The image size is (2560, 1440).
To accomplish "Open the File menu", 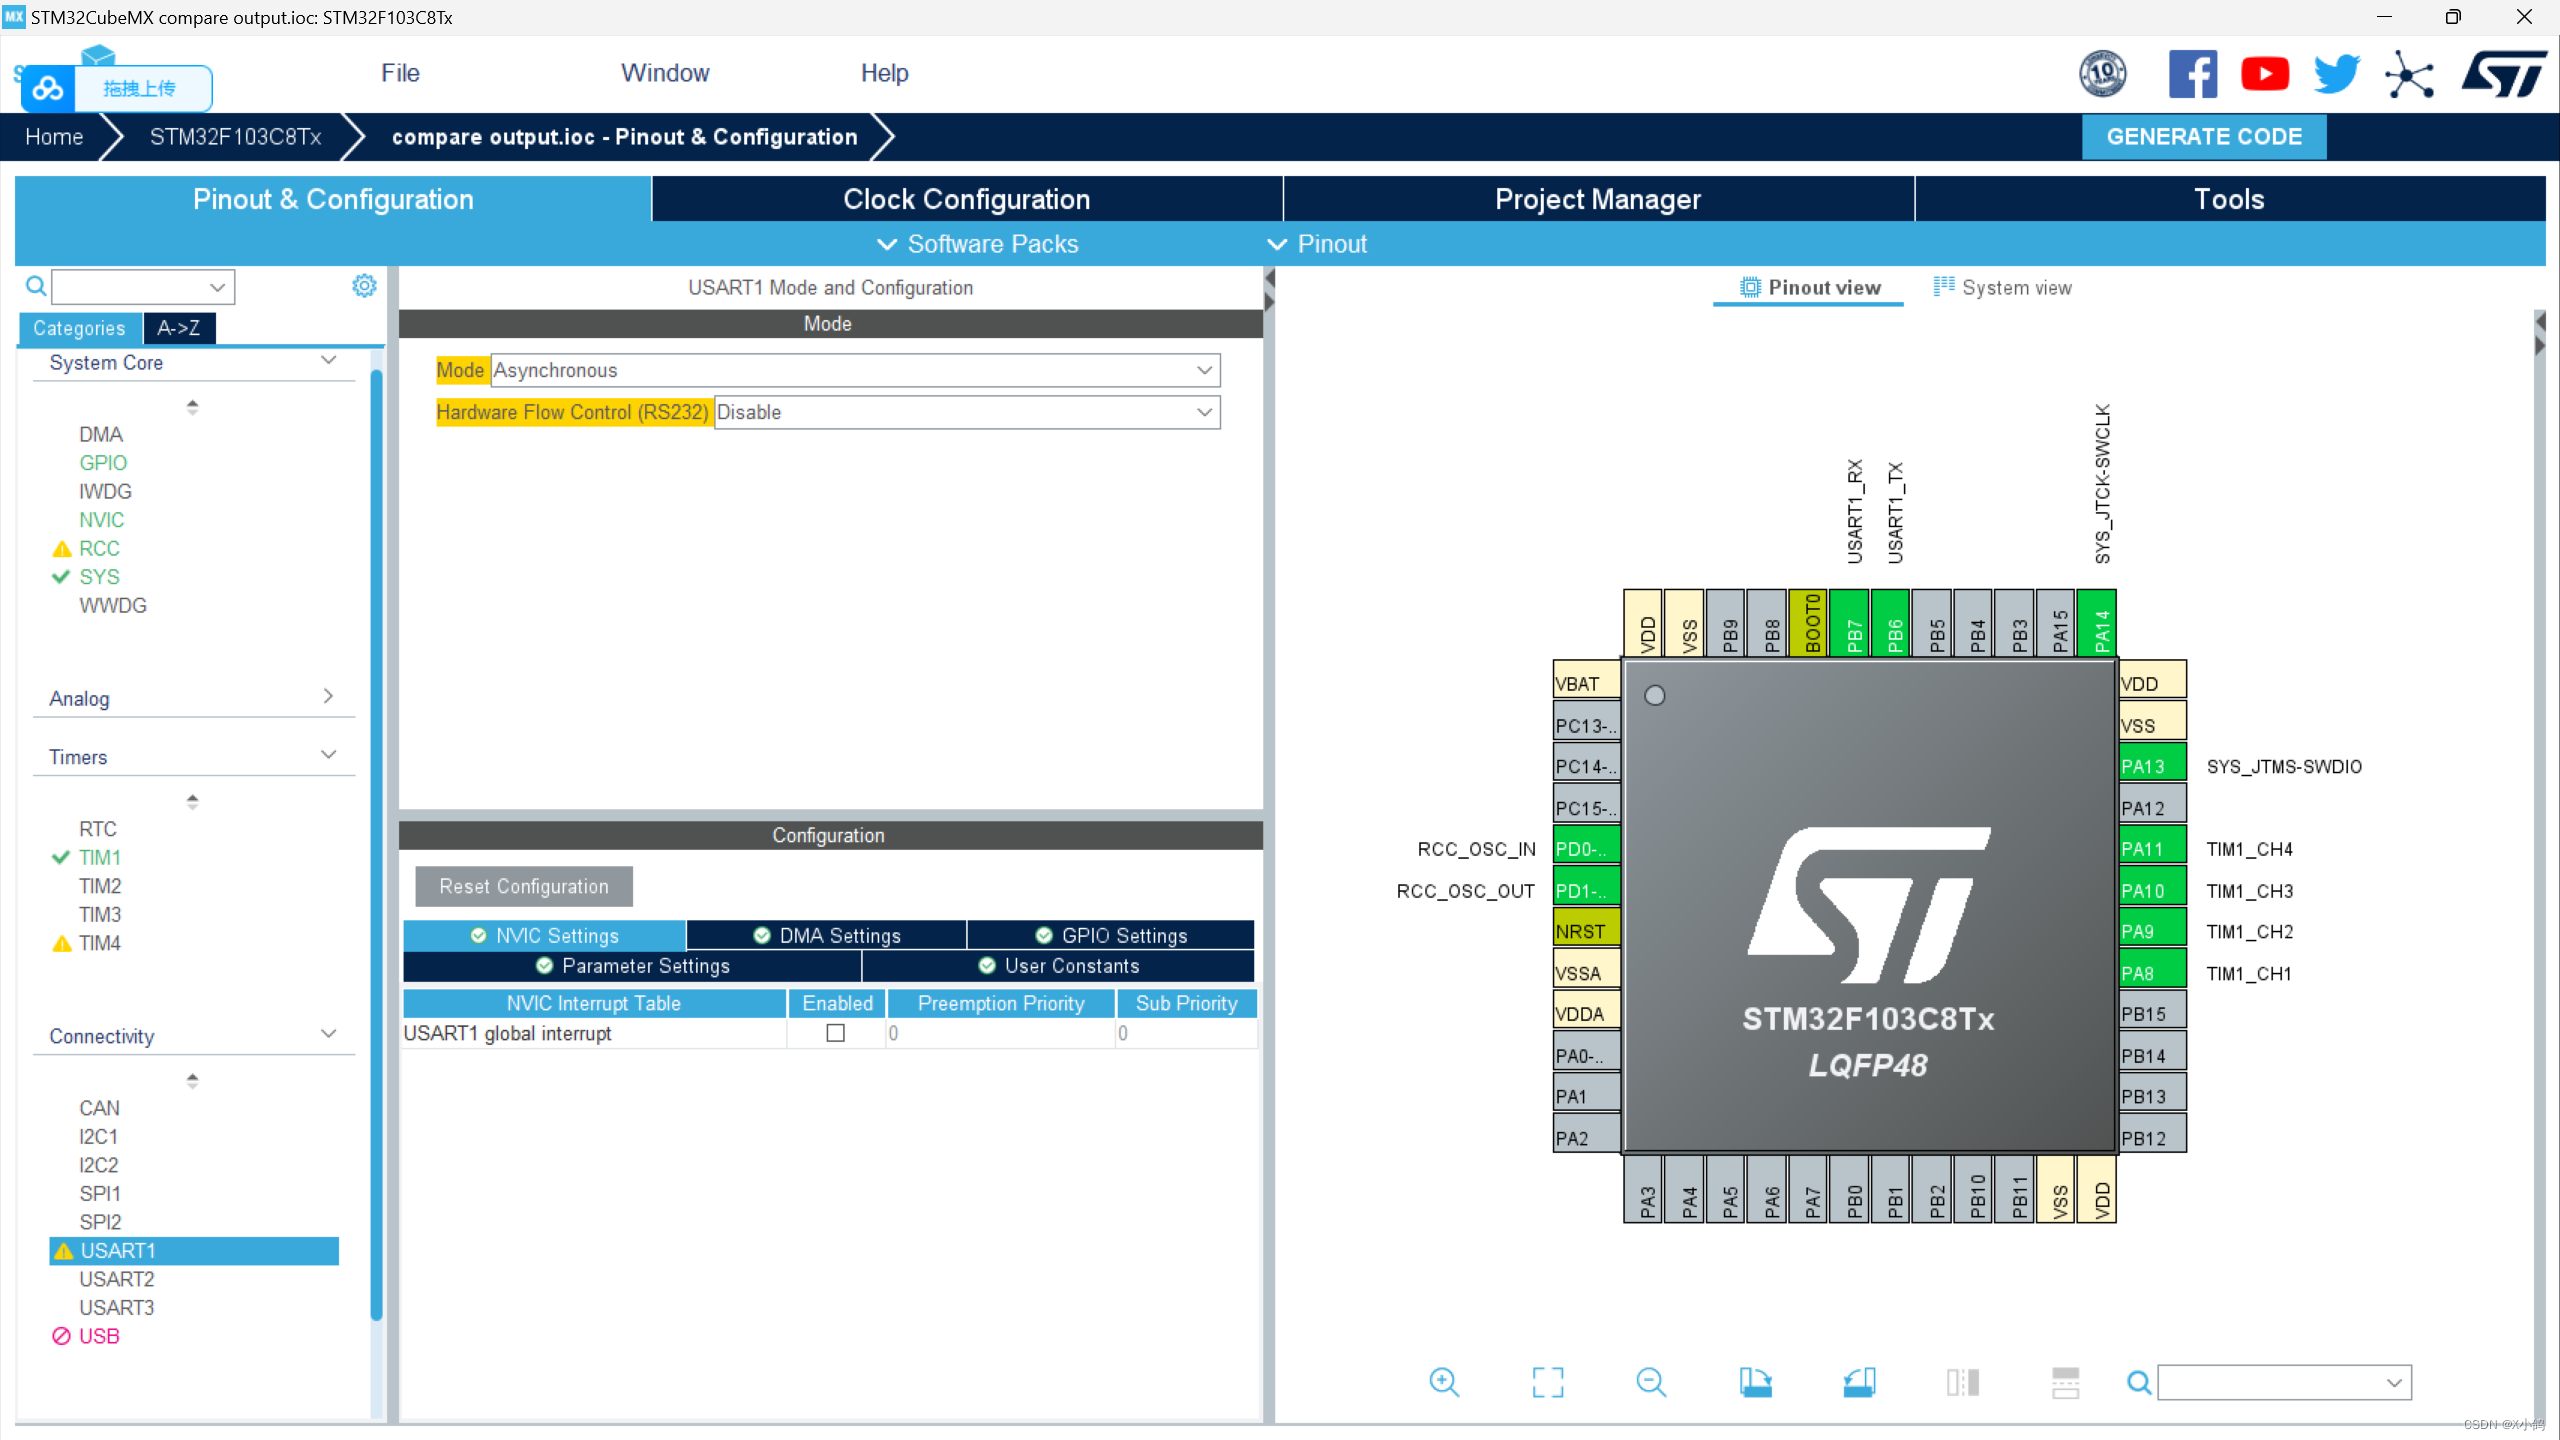I will 400,73.
